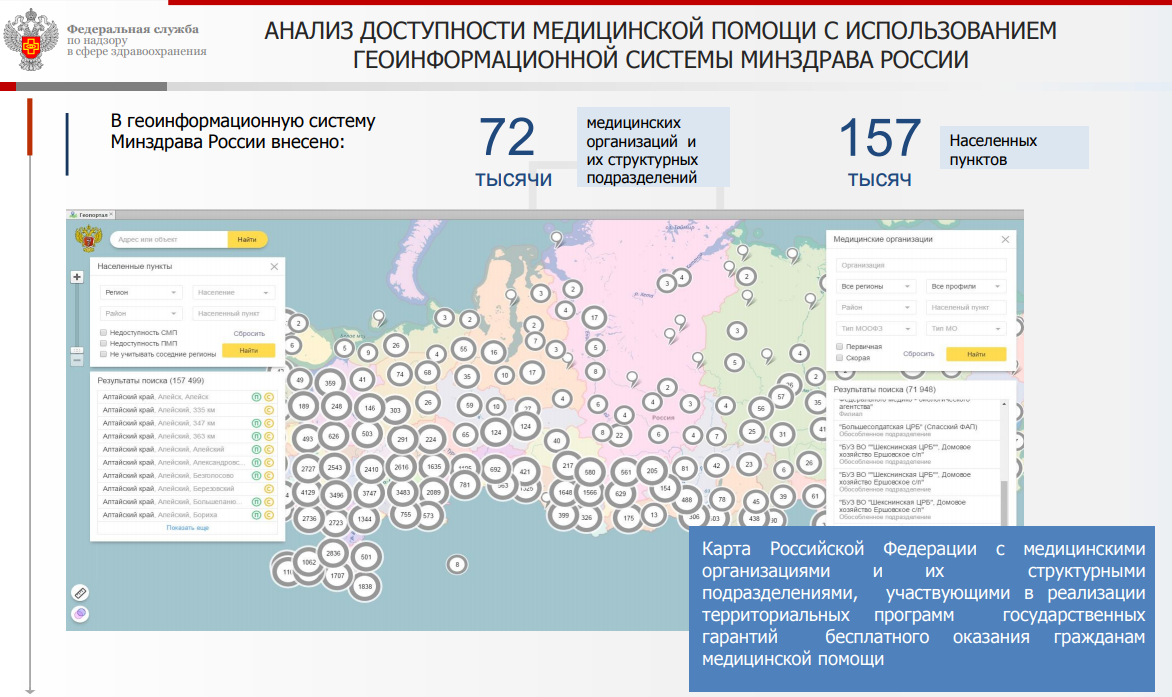This screenshot has width=1172, height=697.
Task: Click the zoom in plus button on map
Action: pyautogui.click(x=76, y=277)
